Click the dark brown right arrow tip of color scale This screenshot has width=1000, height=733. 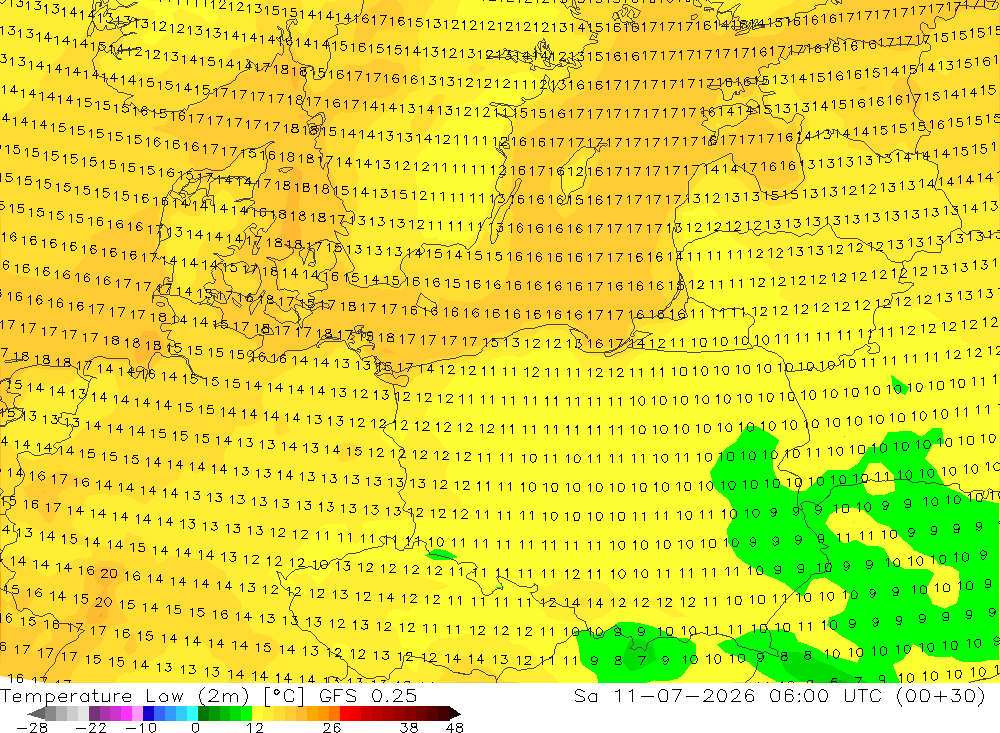click(x=454, y=714)
